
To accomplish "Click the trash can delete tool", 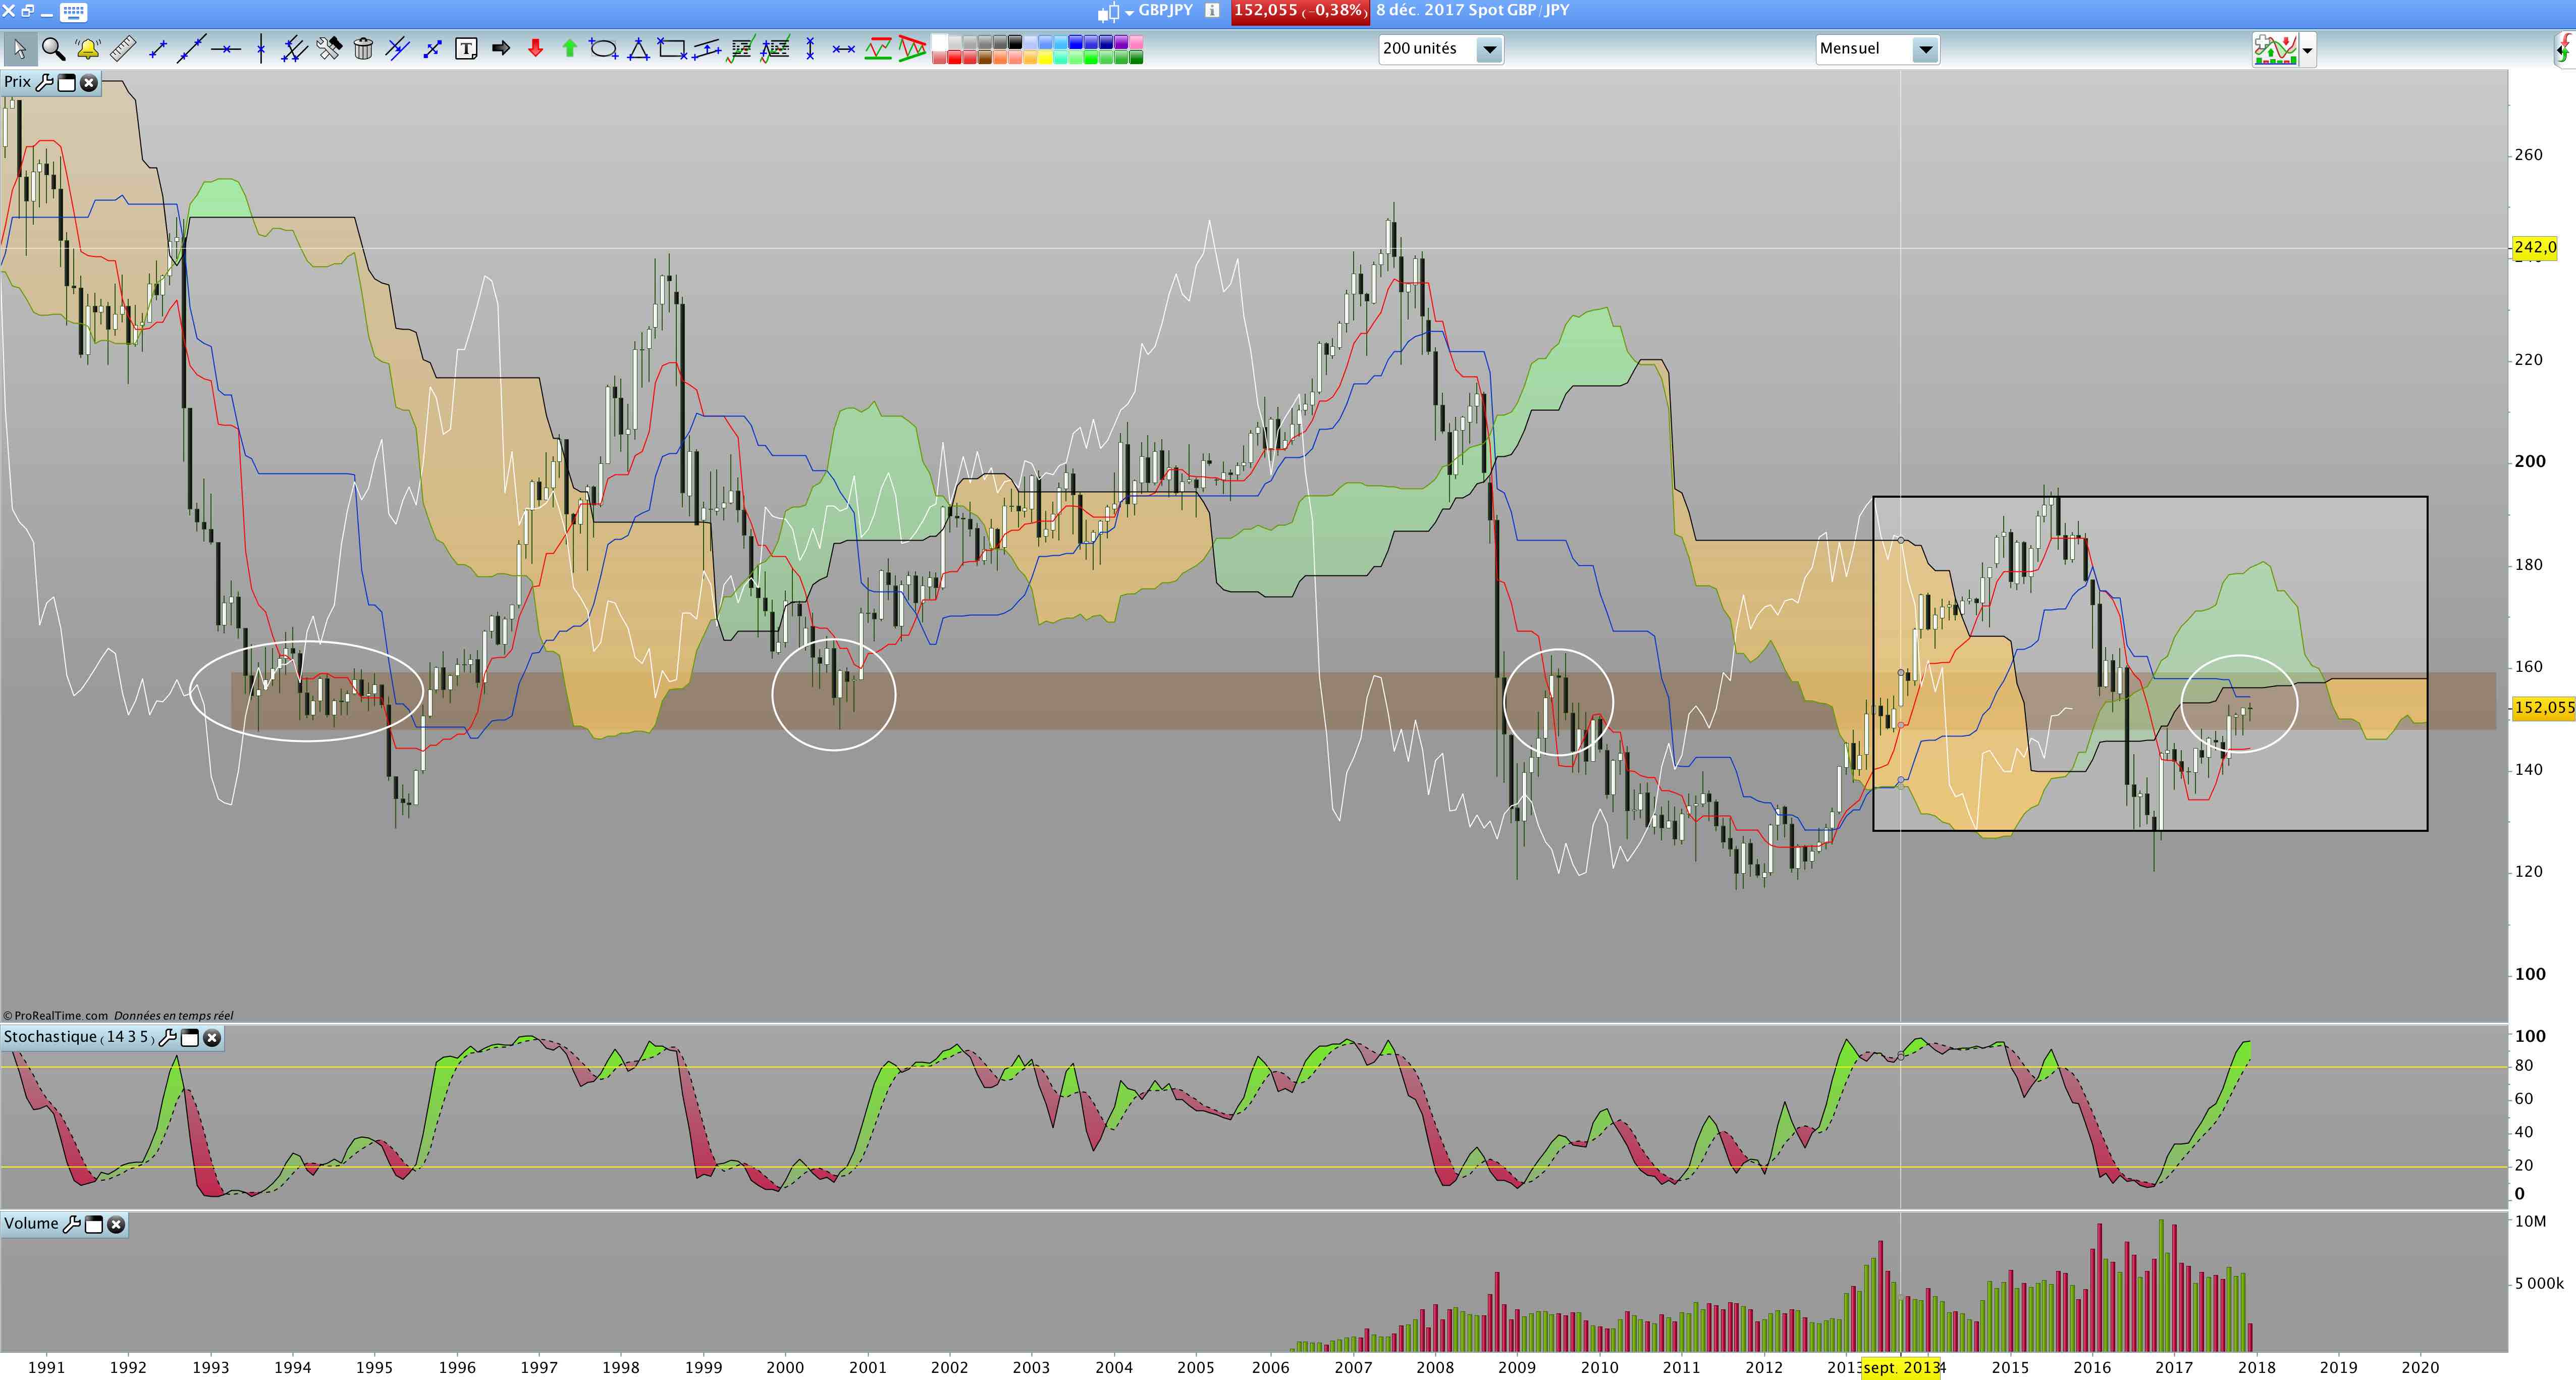I will click(363, 48).
